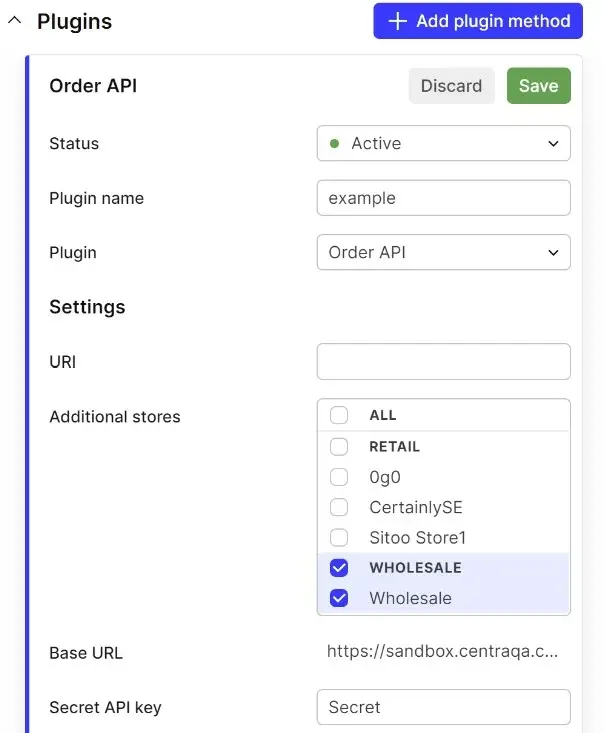Click the Status dropdown arrow
The width and height of the screenshot is (604, 733).
pyautogui.click(x=554, y=144)
